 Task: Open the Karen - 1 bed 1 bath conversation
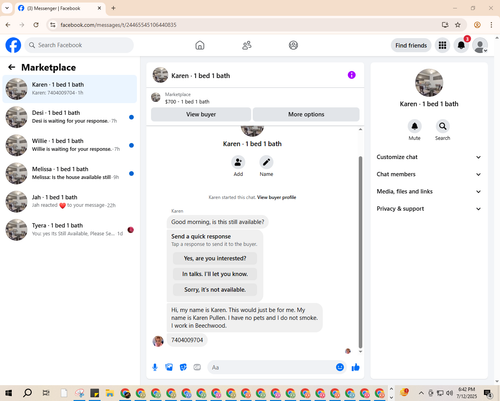coord(70,89)
